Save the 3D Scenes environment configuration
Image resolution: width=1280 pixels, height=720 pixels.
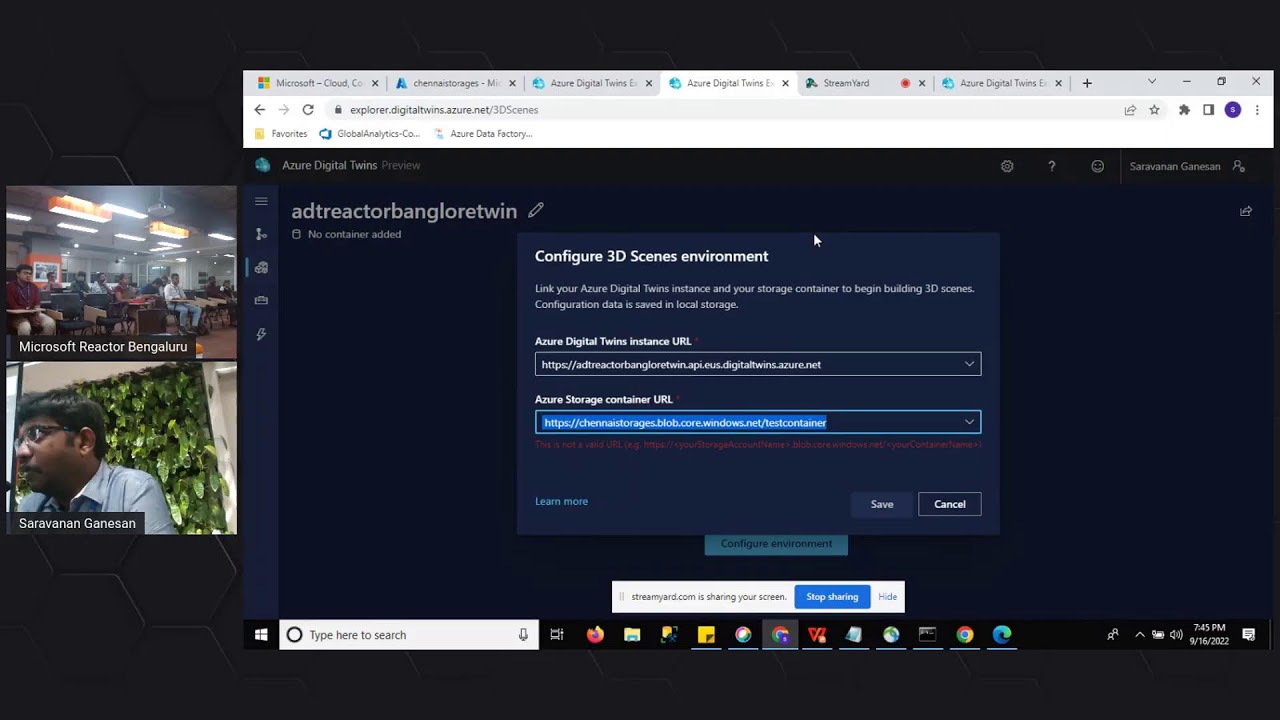pyautogui.click(x=882, y=504)
